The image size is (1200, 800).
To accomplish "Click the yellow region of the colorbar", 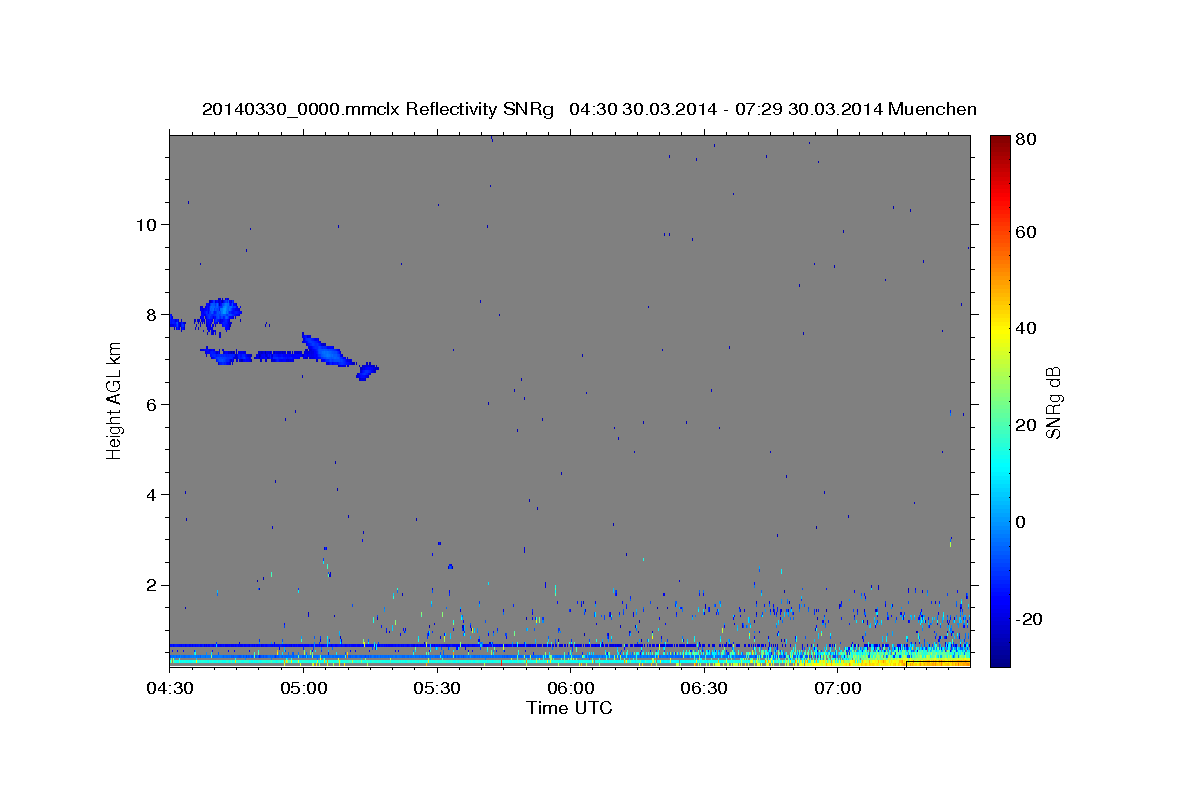I will click(1000, 330).
